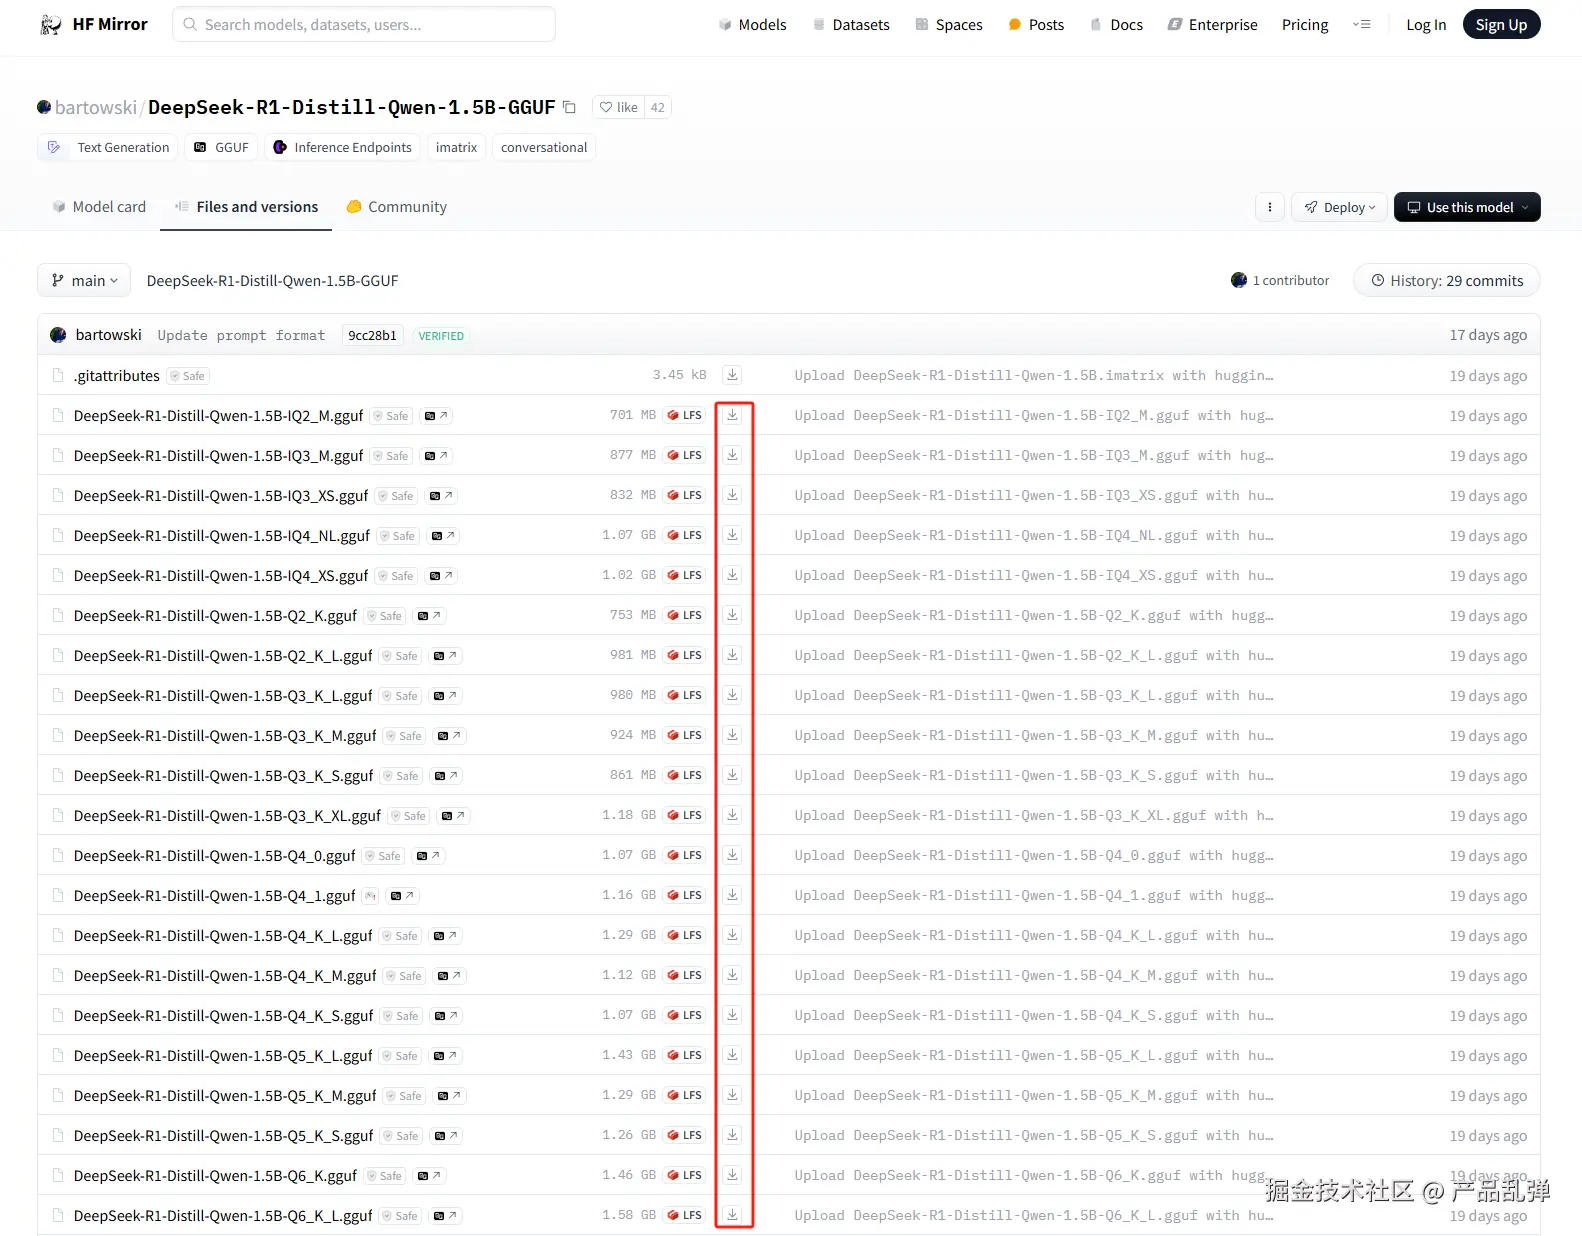
Task: View the 1 contributor list
Action: (x=1280, y=281)
